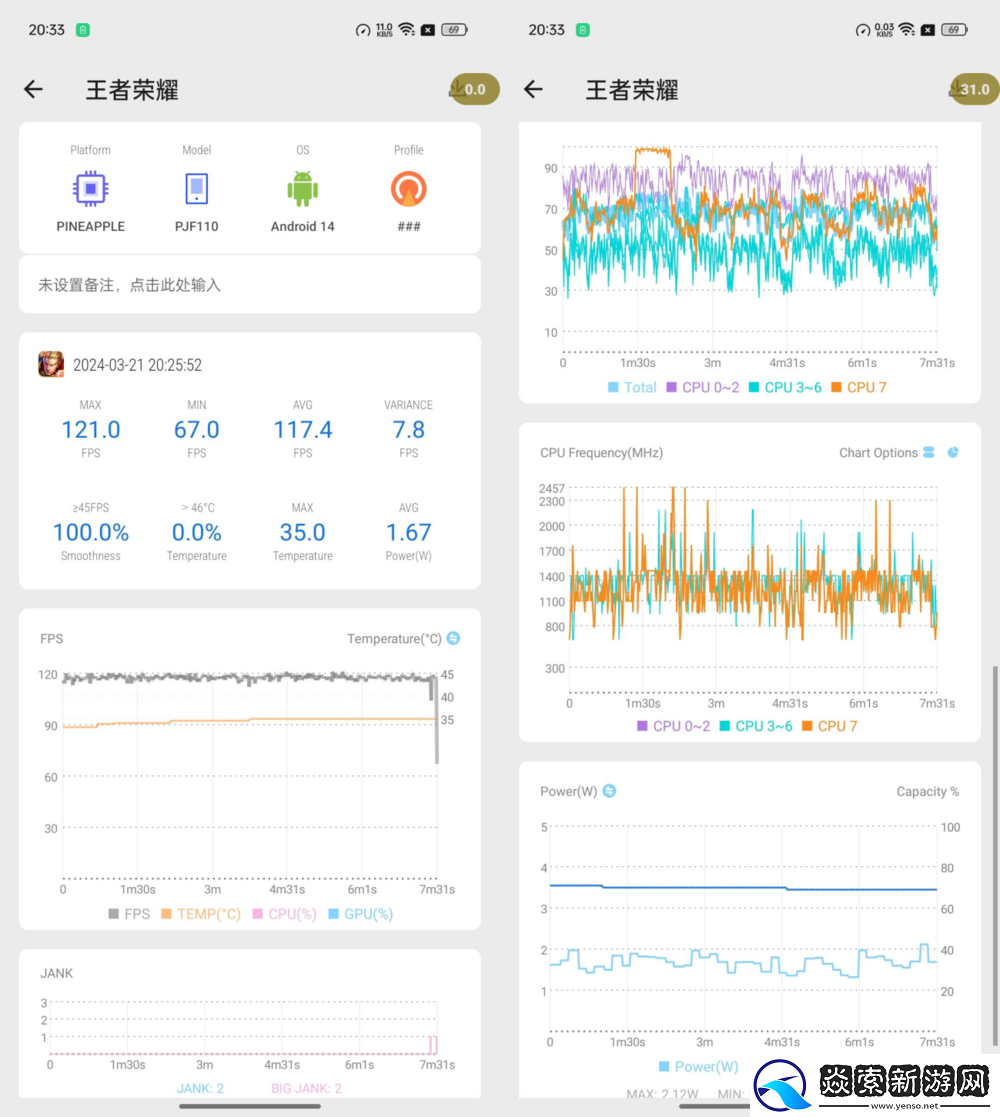Screen dimensions: 1000x1117
Task: Click the back arrow on right report
Action: pos(533,89)
